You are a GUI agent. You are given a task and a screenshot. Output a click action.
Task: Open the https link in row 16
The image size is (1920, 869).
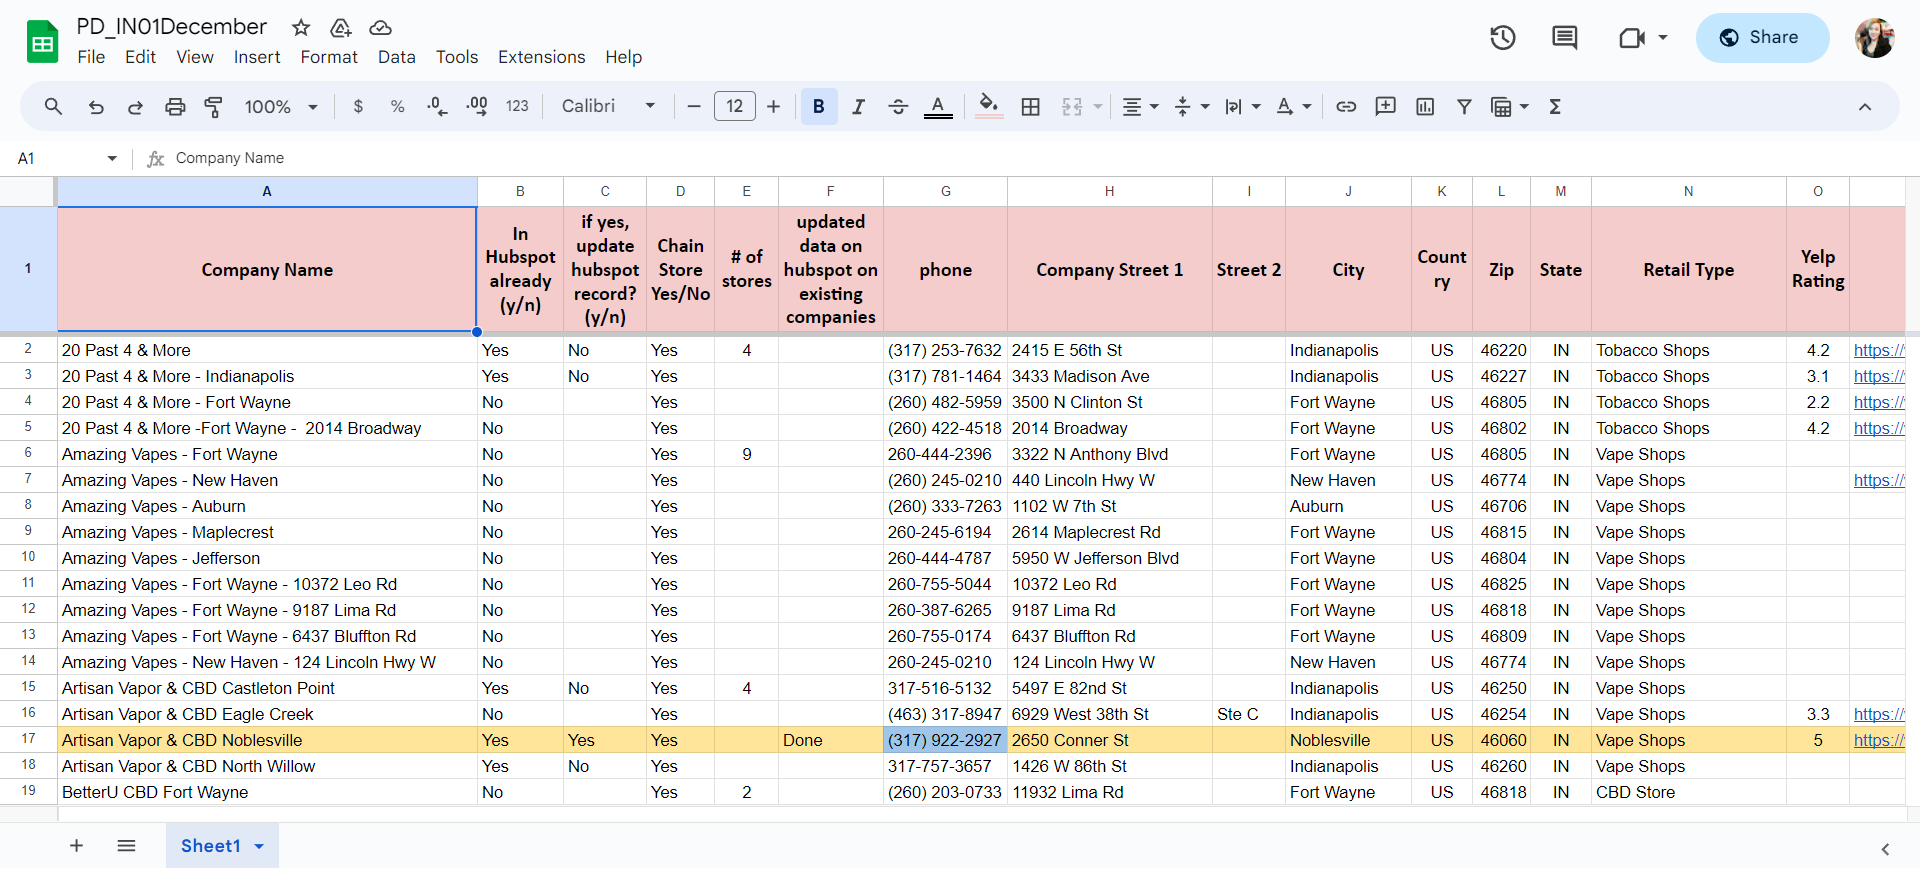pos(1878,714)
